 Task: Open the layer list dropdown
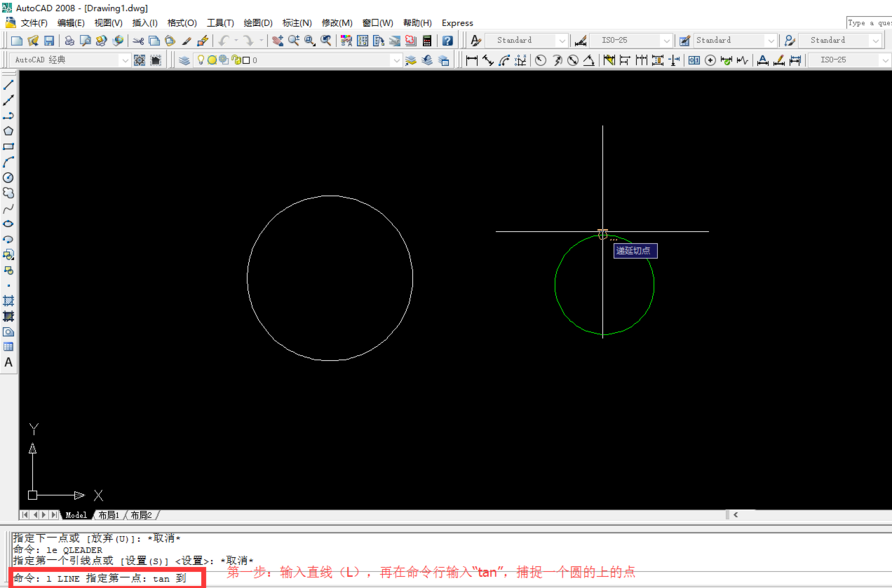[x=395, y=60]
